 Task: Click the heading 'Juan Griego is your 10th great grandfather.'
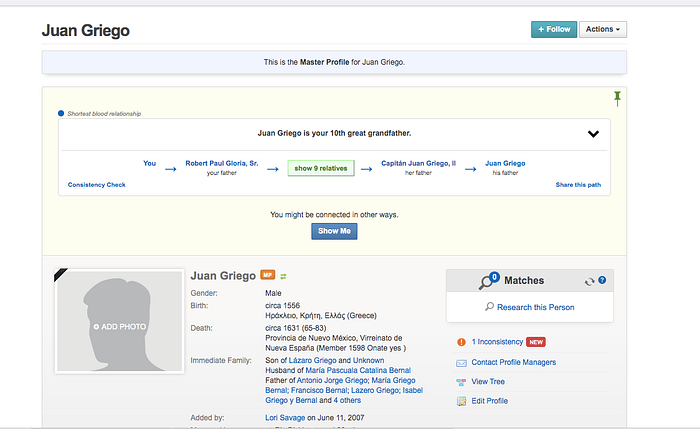coord(334,133)
